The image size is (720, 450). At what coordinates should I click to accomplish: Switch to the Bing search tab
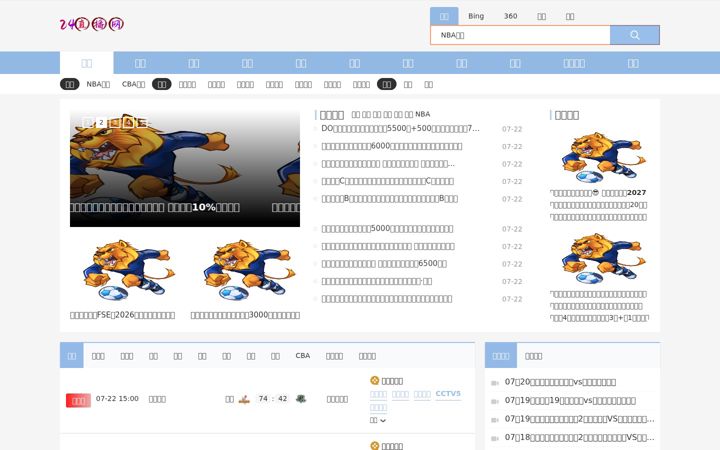click(x=476, y=16)
